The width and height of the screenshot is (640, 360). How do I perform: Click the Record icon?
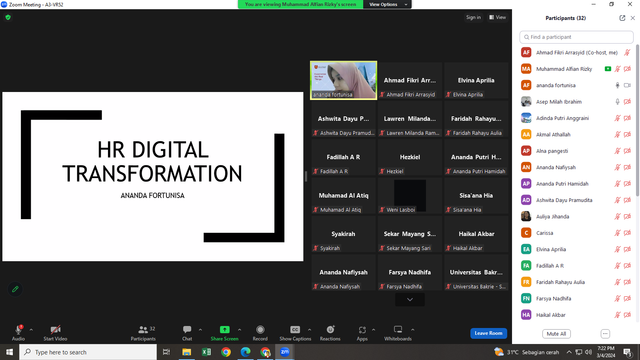260,329
